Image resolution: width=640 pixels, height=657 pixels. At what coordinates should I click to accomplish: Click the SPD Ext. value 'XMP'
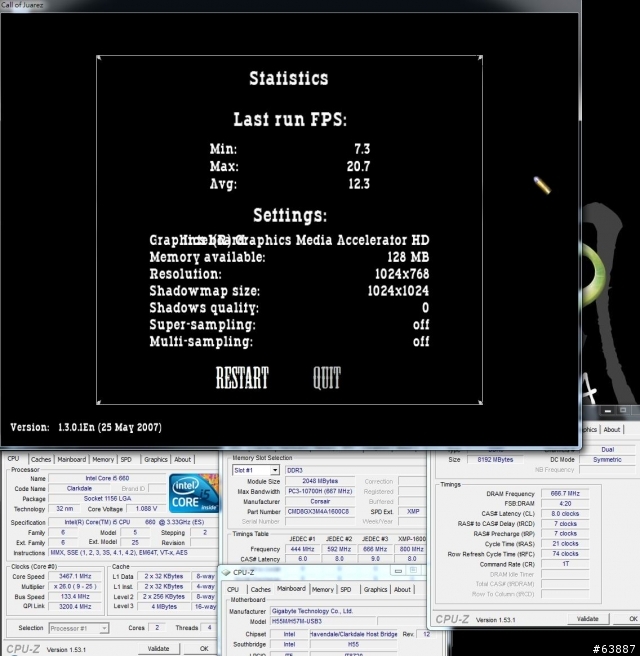click(x=412, y=512)
